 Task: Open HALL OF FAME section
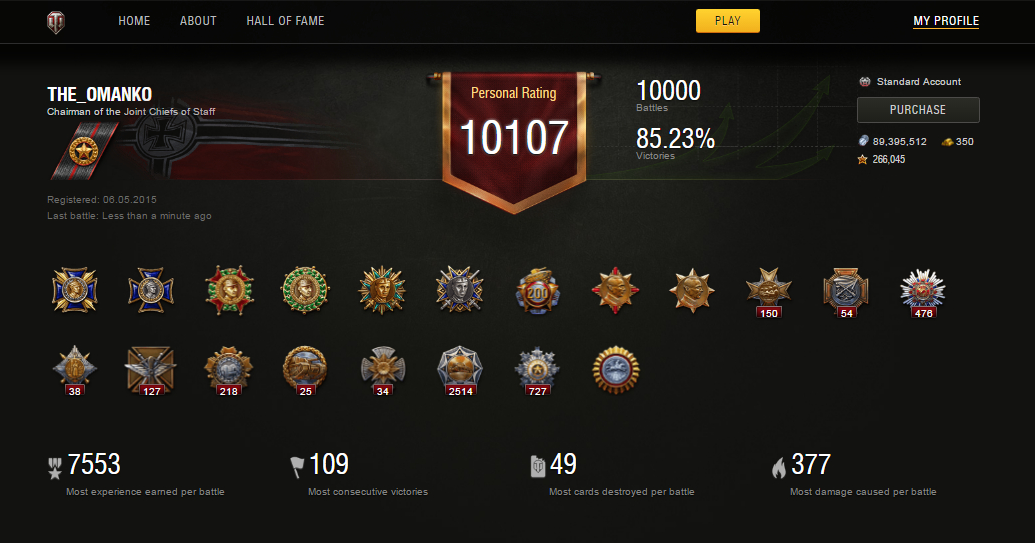285,21
